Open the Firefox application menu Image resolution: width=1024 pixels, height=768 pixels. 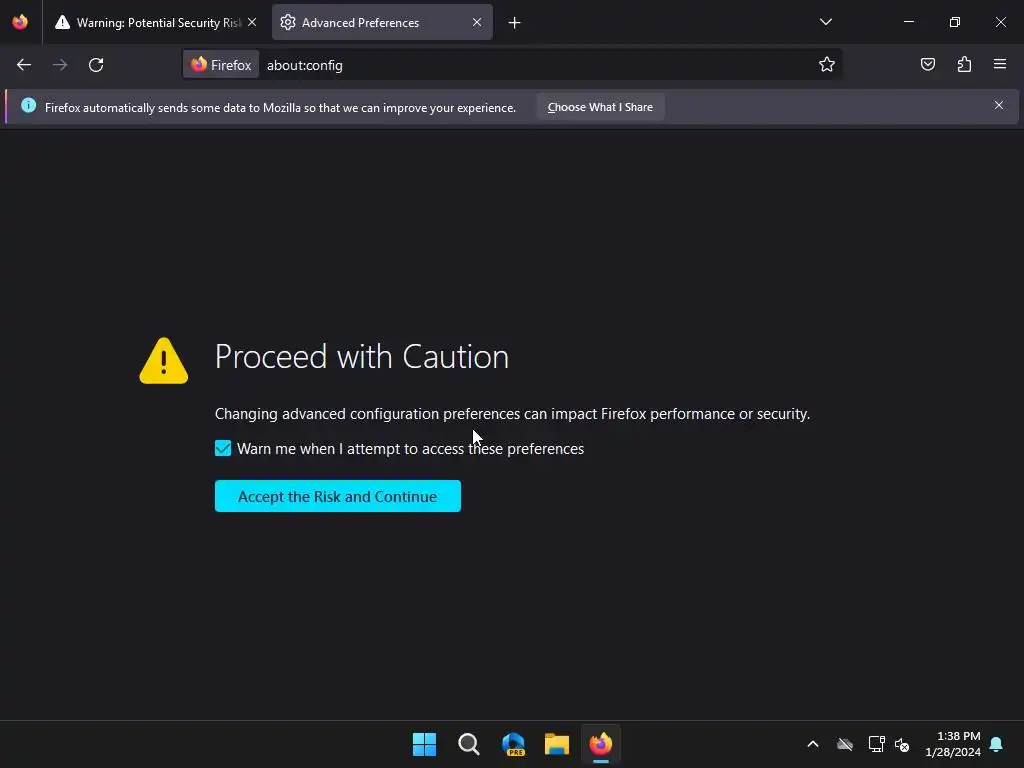pos(1000,65)
